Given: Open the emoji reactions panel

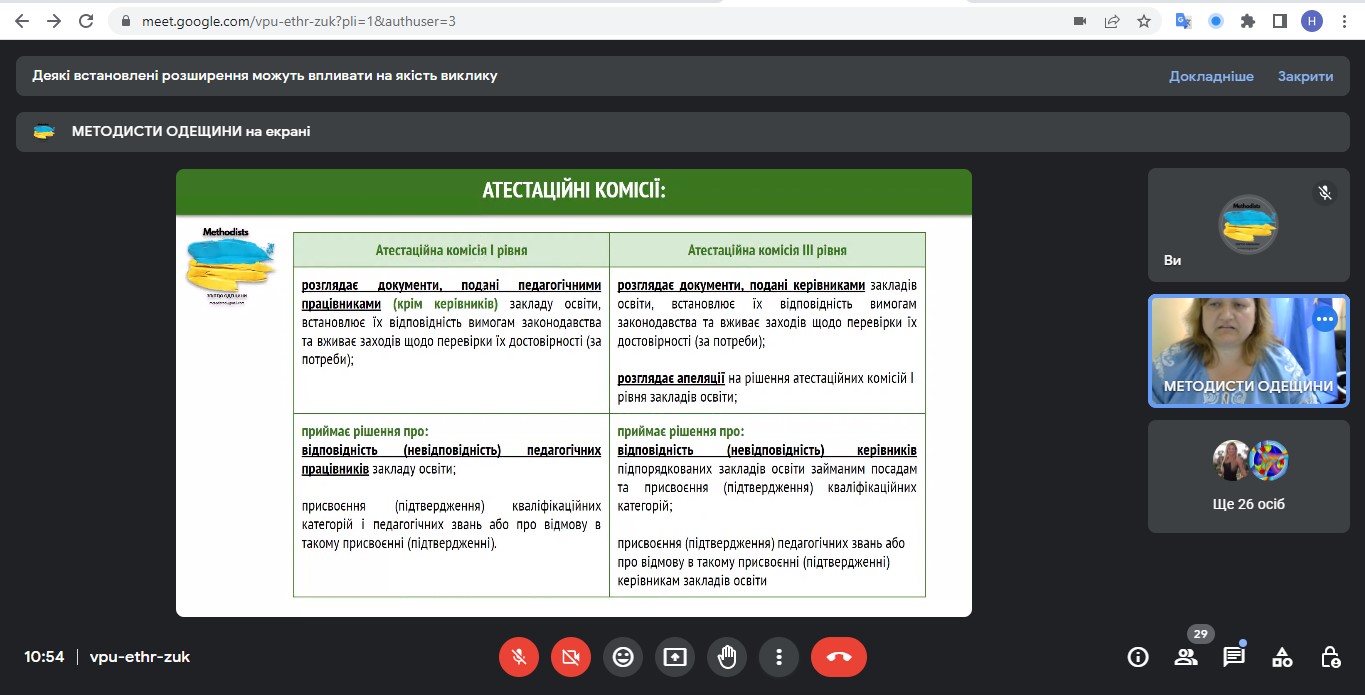Looking at the screenshot, I should [623, 657].
